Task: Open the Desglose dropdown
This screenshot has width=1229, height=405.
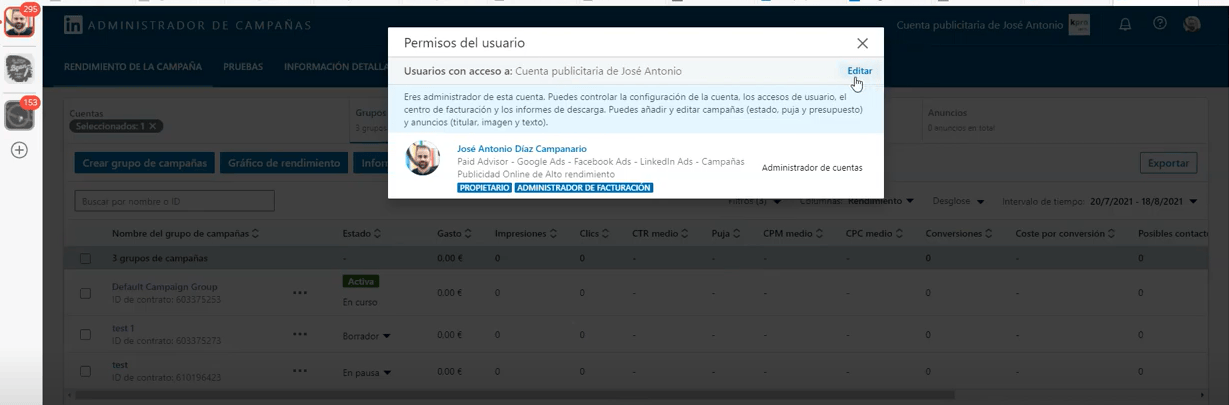Action: 961,201
